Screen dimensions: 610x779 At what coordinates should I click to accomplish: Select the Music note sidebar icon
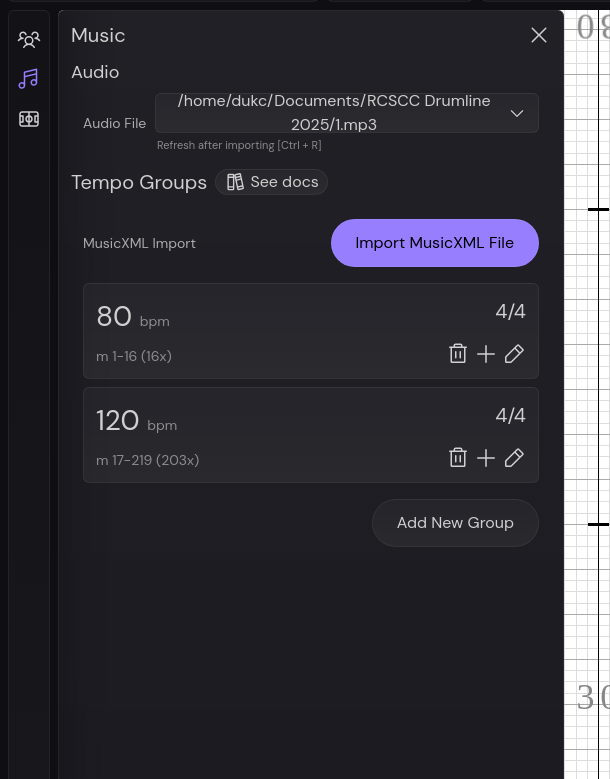click(x=29, y=79)
